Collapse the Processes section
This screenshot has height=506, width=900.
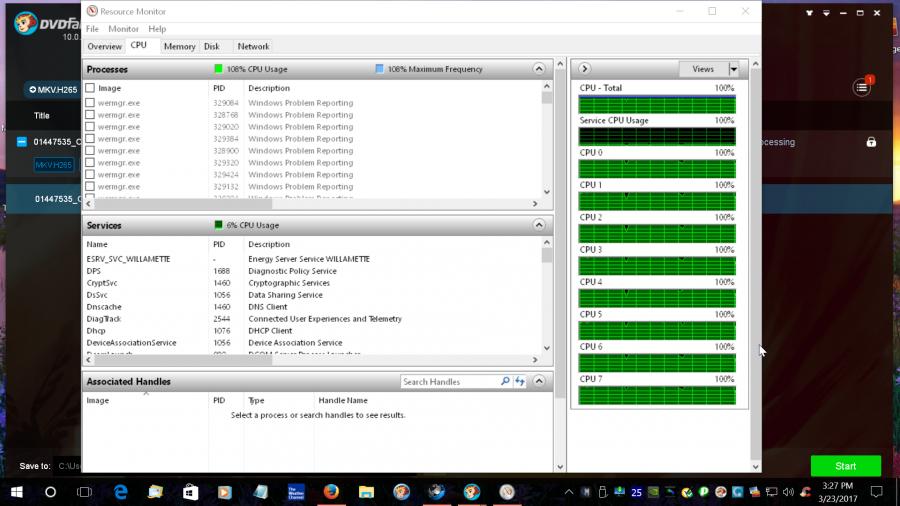pos(539,69)
